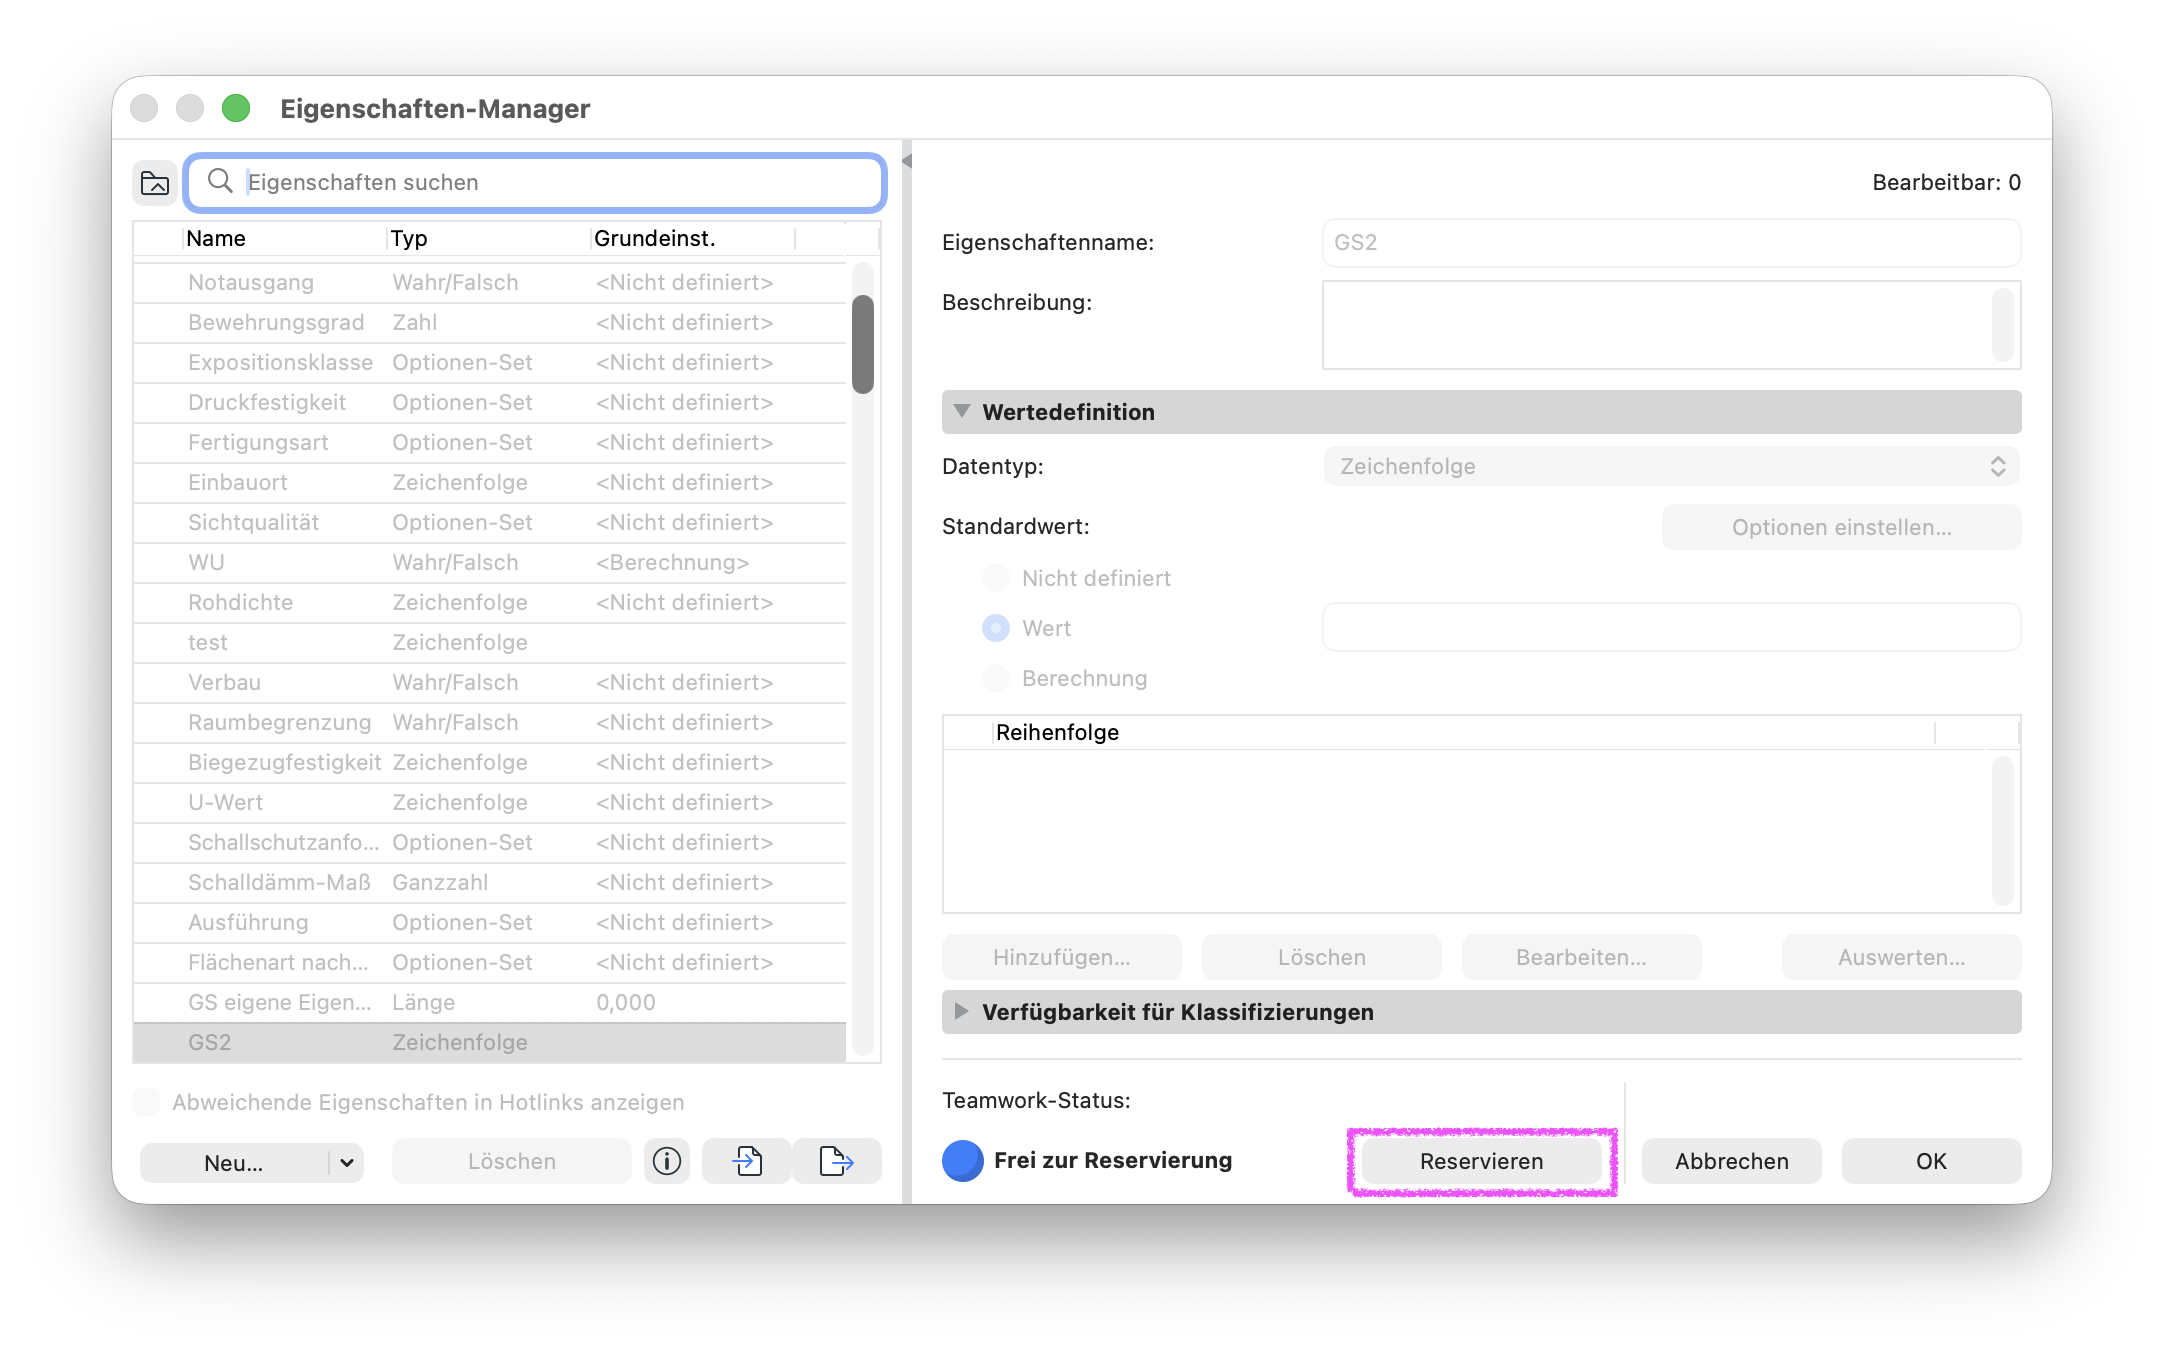Click the export properties icon
2164x1352 pixels.
[x=837, y=1161]
